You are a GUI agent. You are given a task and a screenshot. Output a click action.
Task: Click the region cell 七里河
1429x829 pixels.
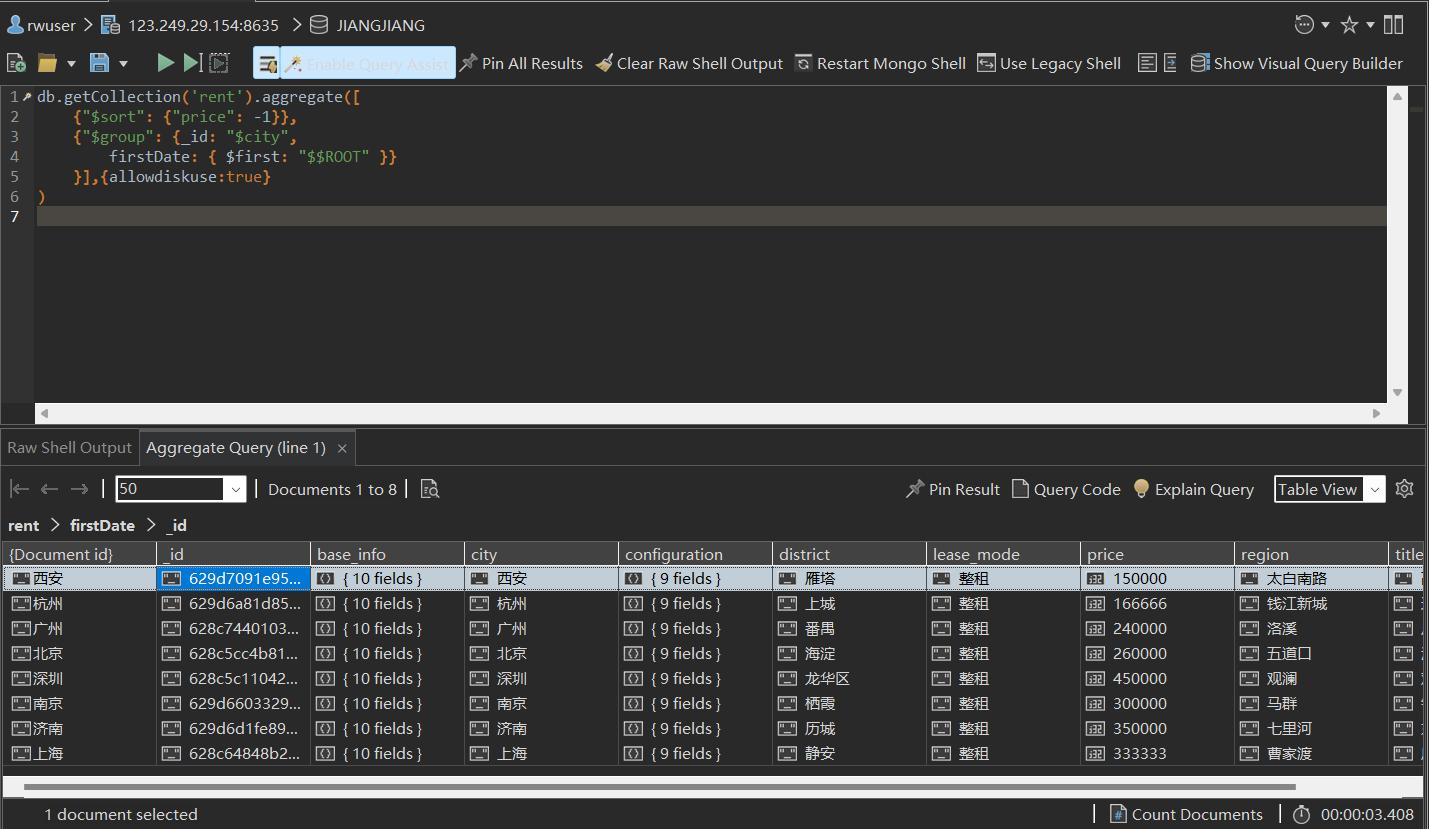click(x=1312, y=728)
